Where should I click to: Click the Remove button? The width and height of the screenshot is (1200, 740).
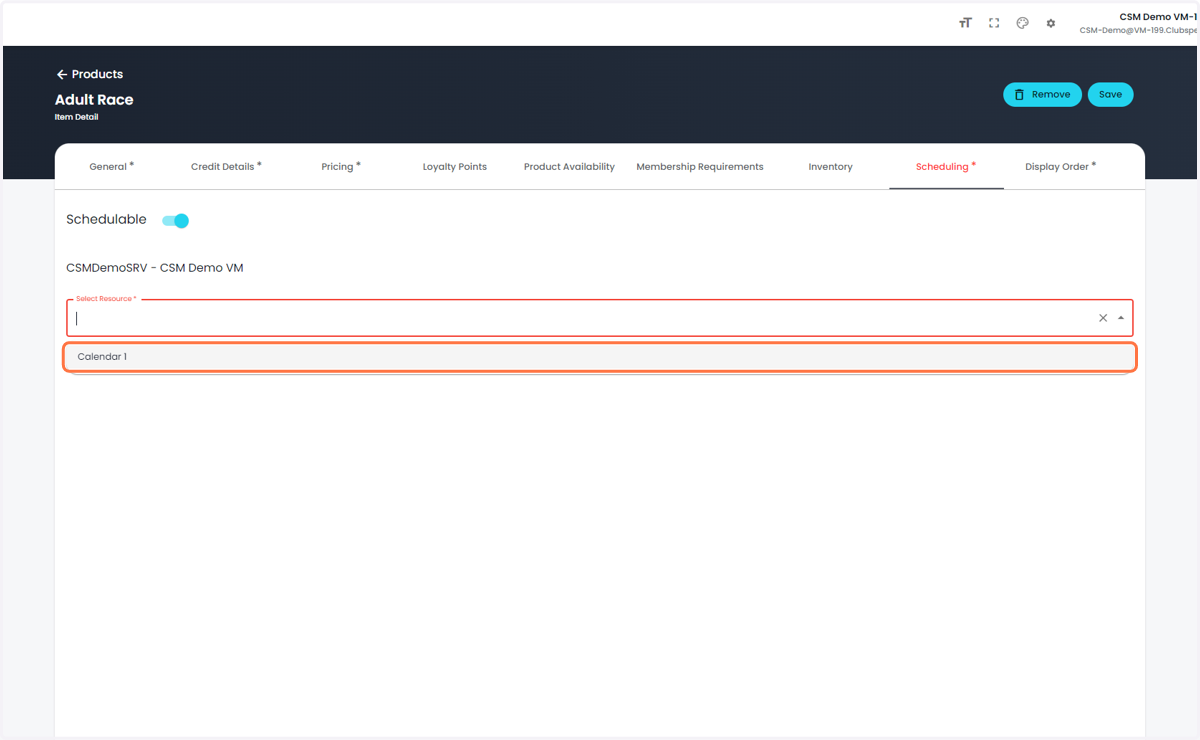pos(1042,94)
